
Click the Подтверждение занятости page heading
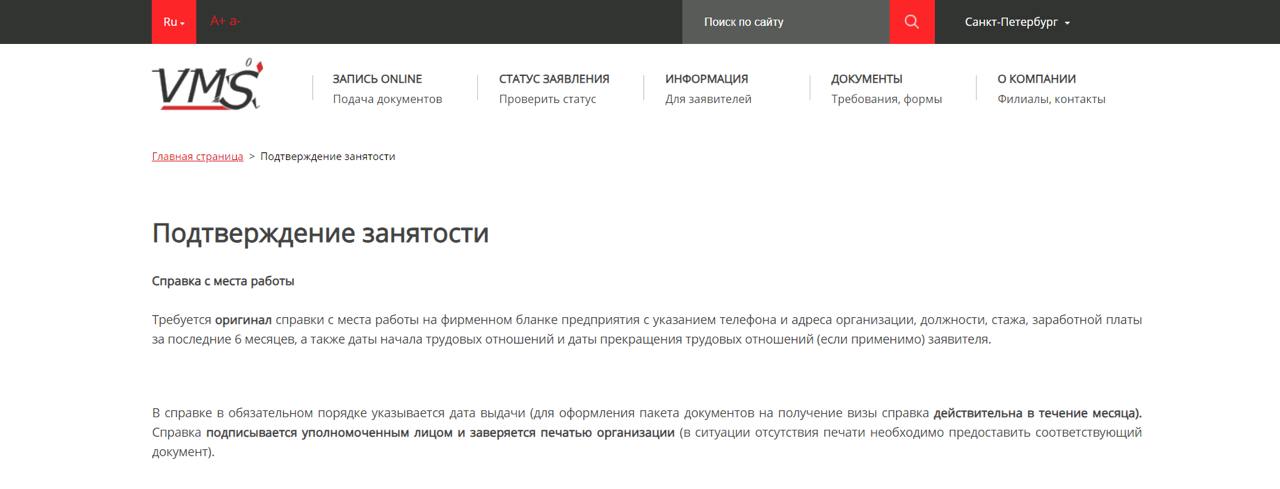click(320, 233)
